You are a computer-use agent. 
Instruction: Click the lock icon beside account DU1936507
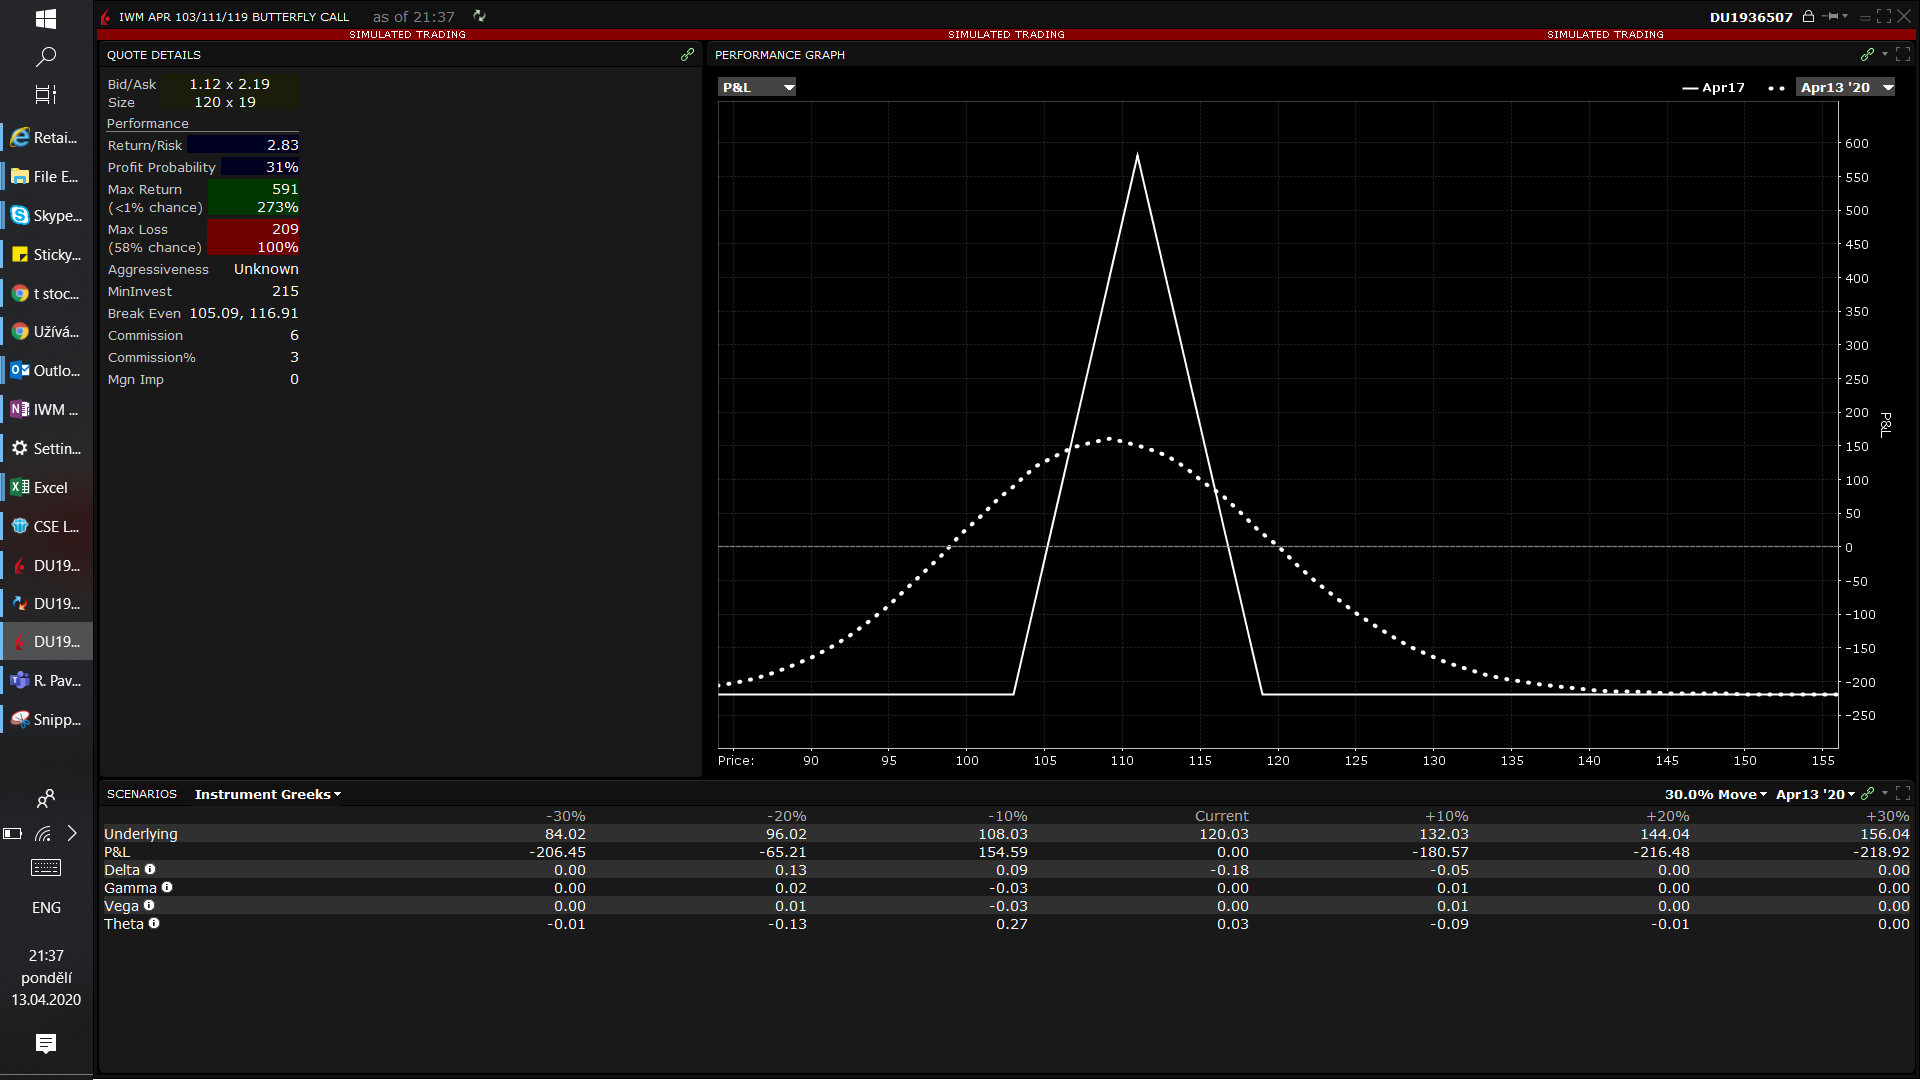click(1808, 16)
